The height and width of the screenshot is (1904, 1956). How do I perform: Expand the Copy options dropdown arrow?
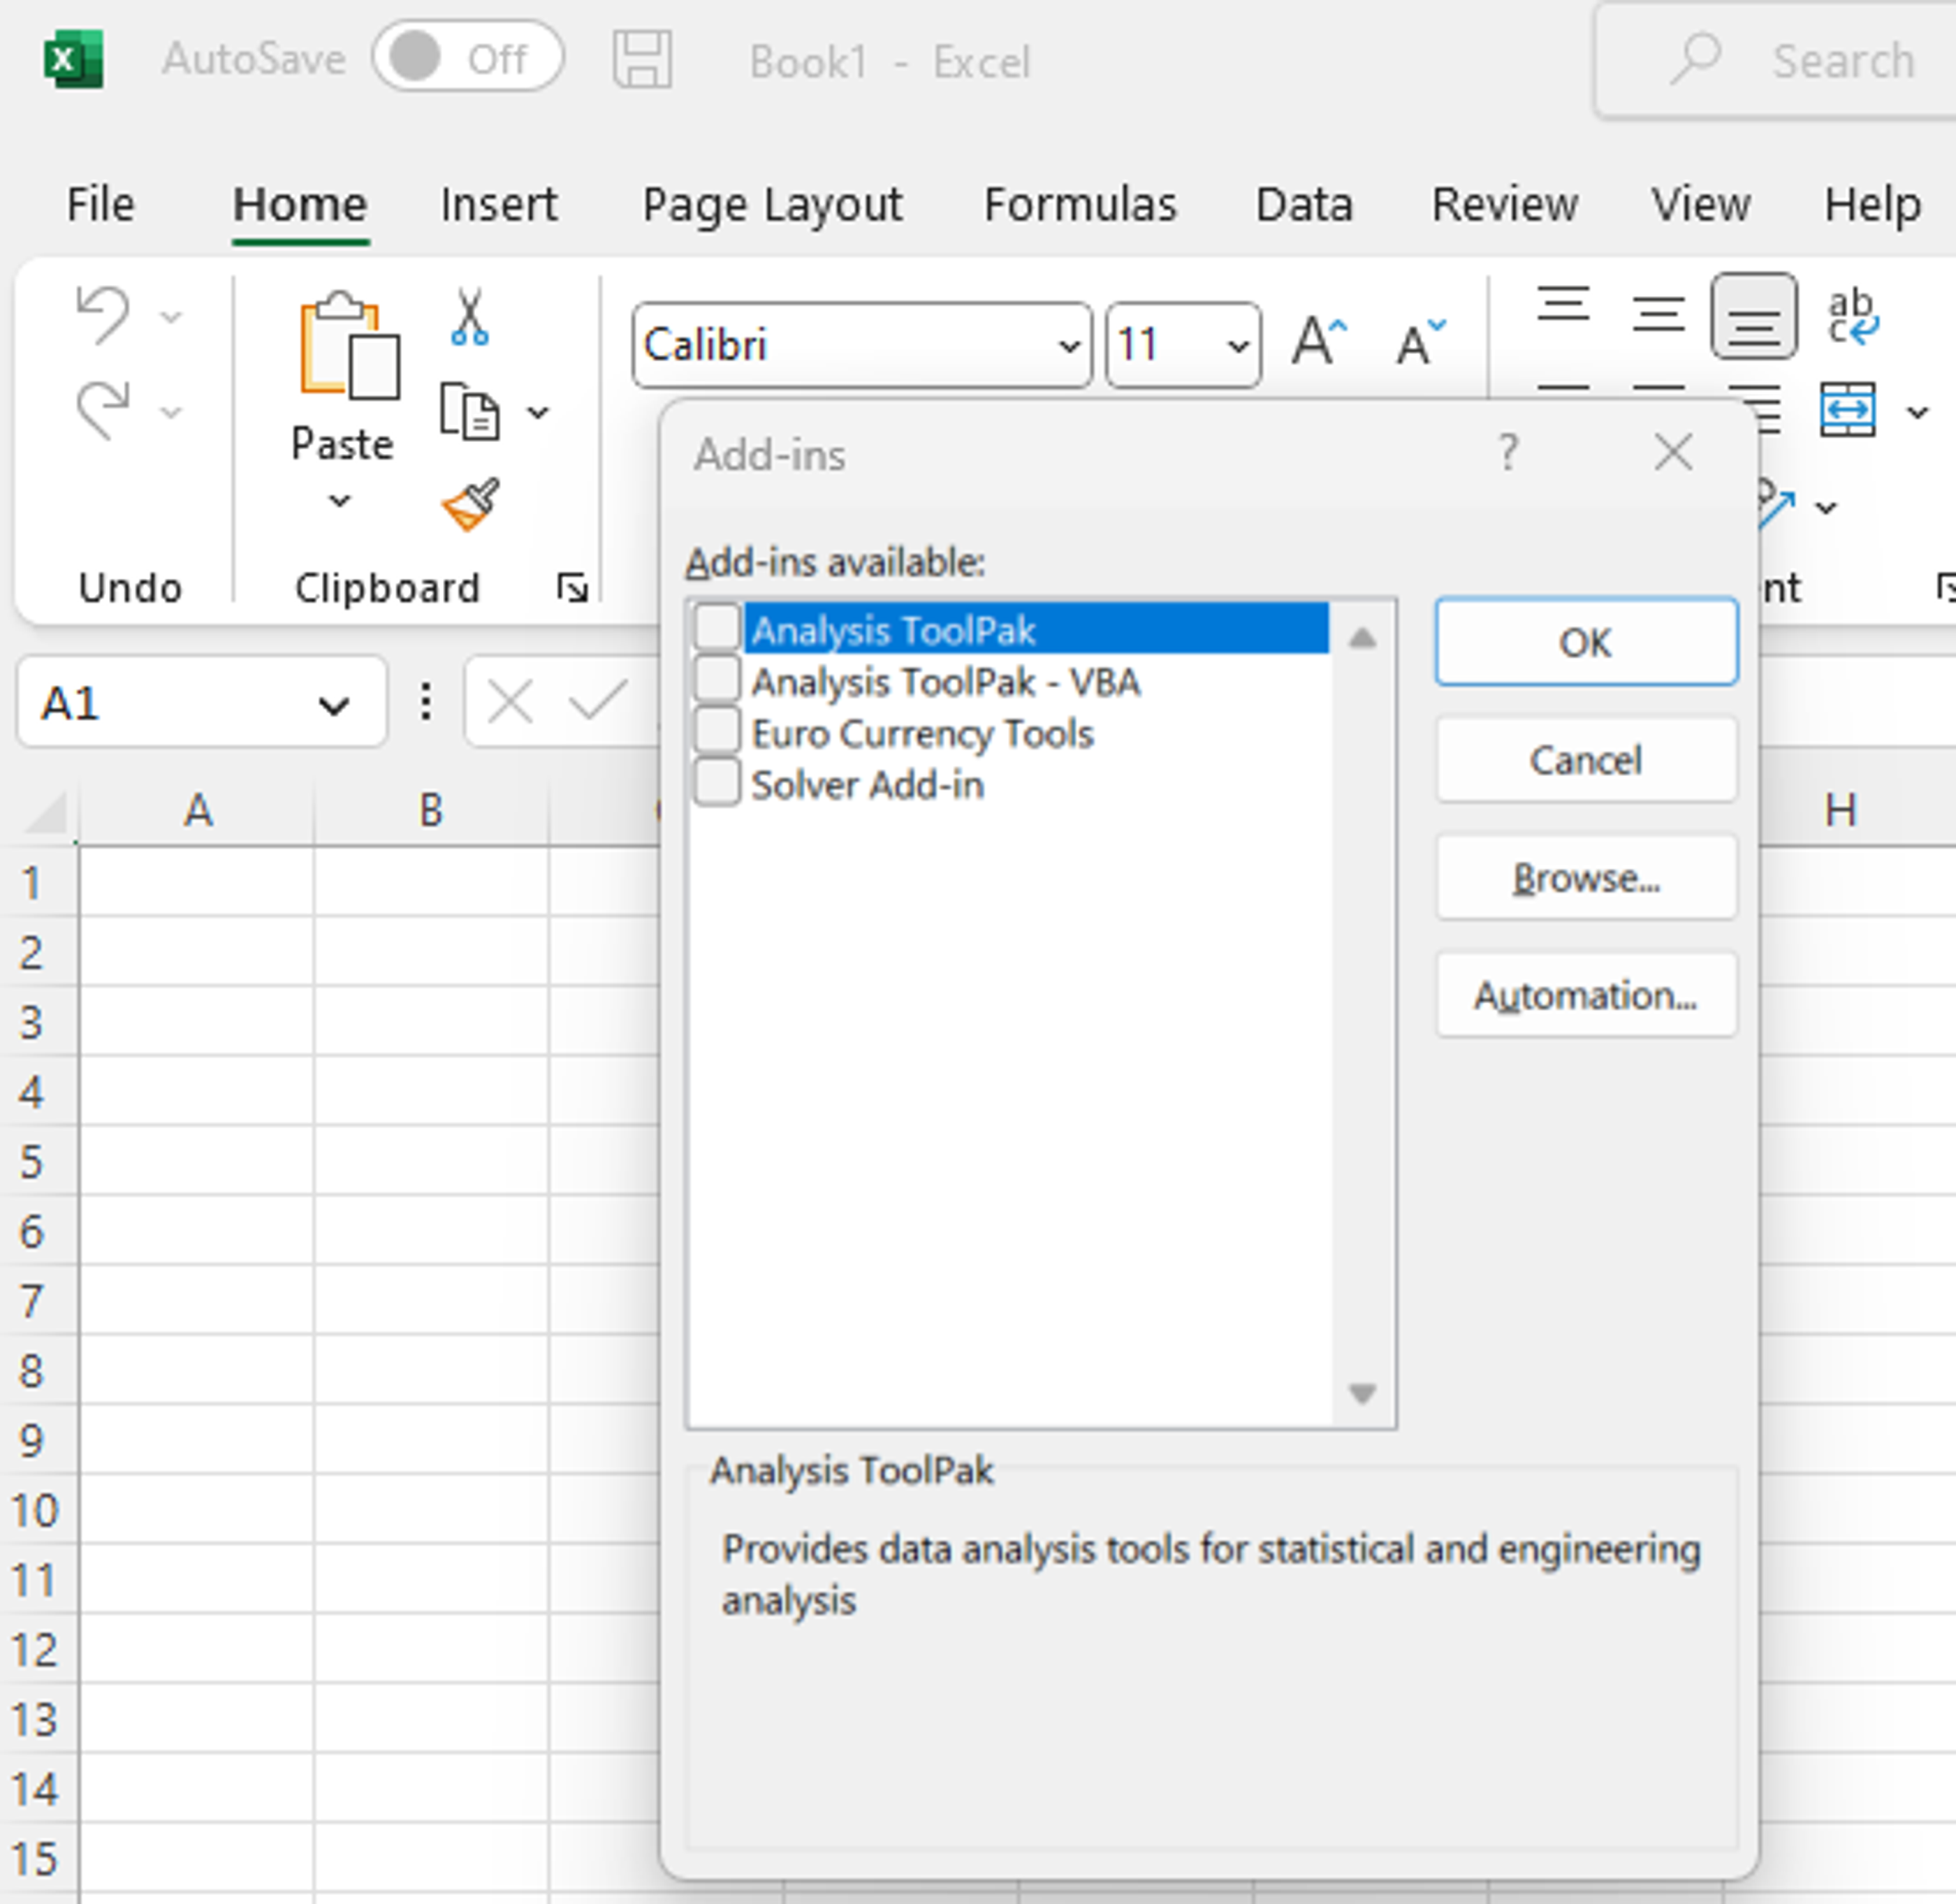tap(538, 411)
